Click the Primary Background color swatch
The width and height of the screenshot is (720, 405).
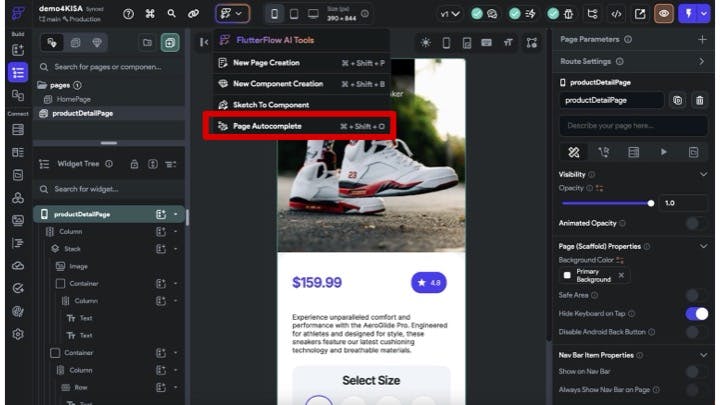tap(567, 276)
